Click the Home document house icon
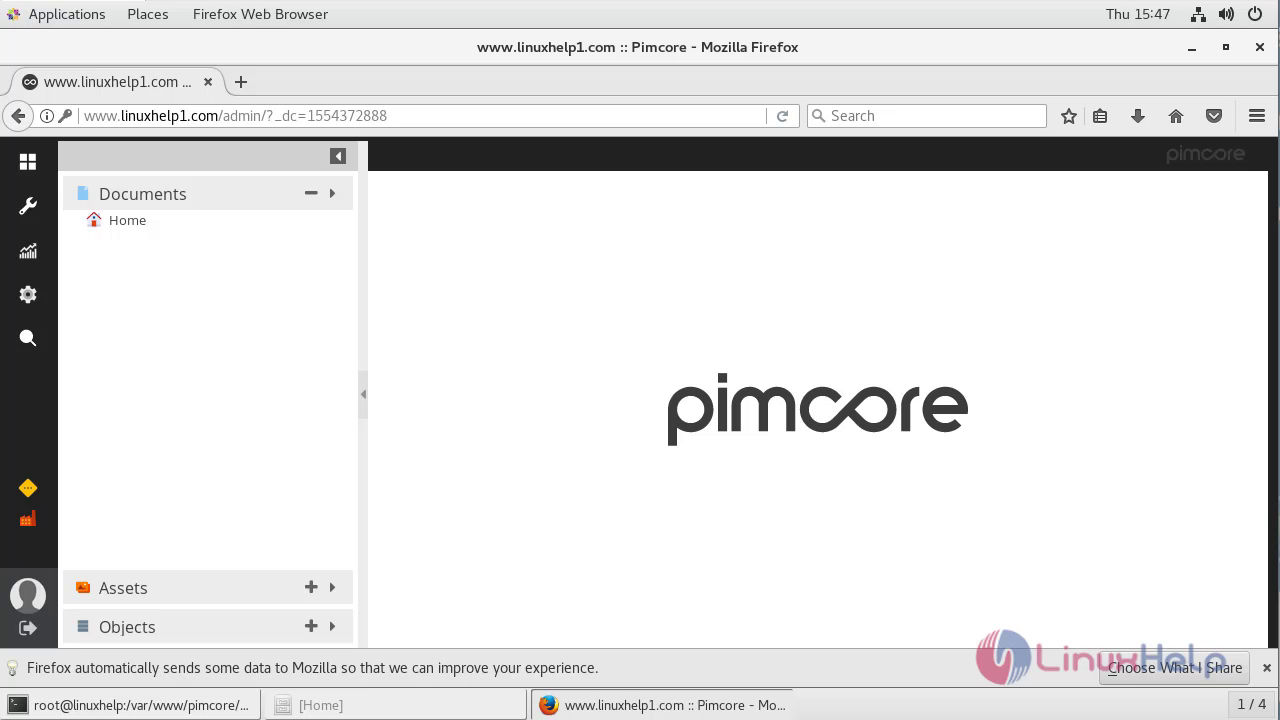This screenshot has height=720, width=1280. pos(94,220)
